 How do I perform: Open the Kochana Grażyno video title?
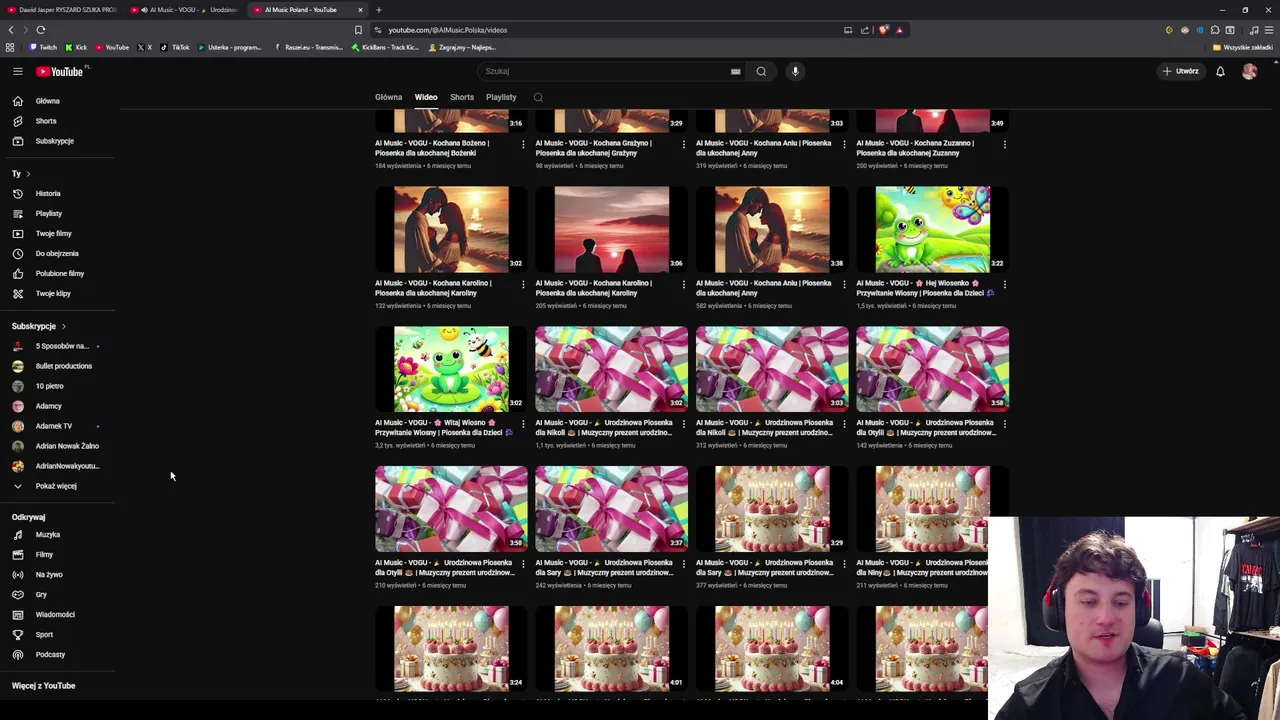(593, 148)
